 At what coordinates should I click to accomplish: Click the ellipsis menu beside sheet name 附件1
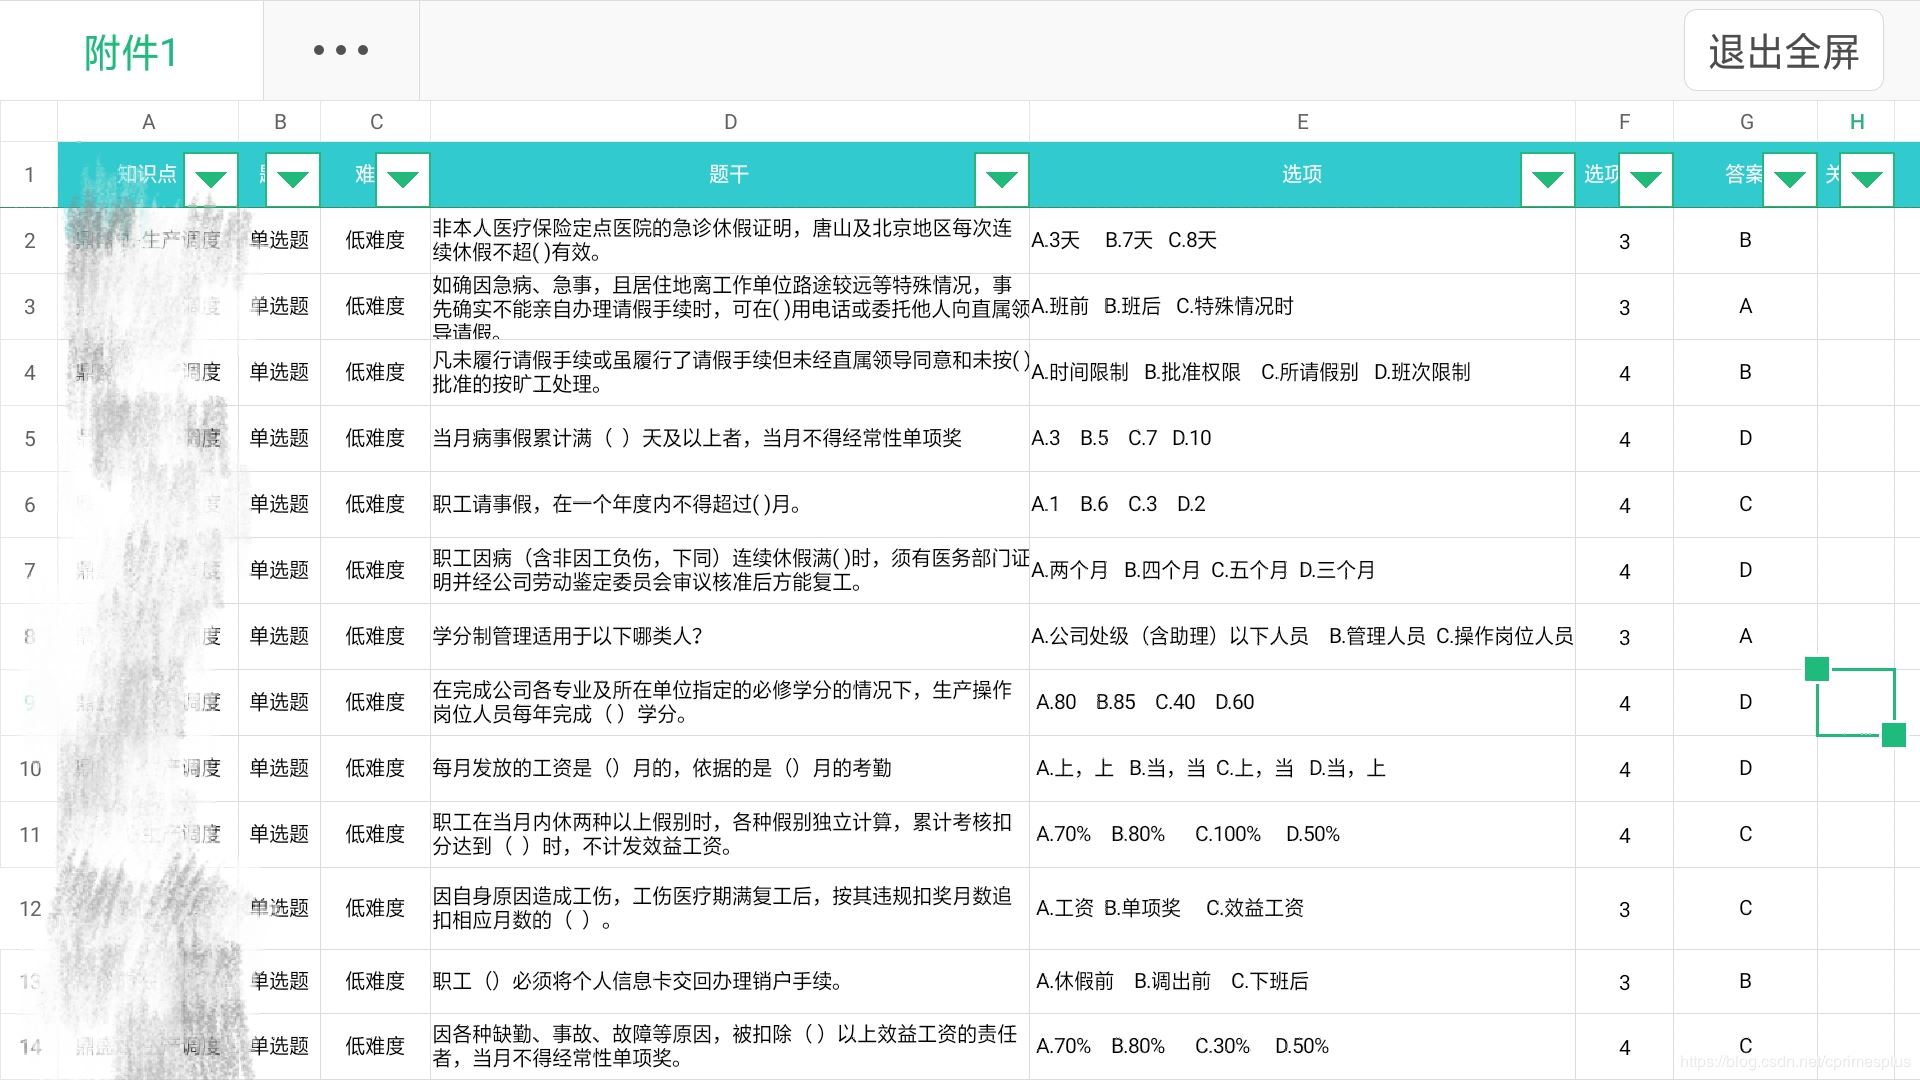point(340,49)
